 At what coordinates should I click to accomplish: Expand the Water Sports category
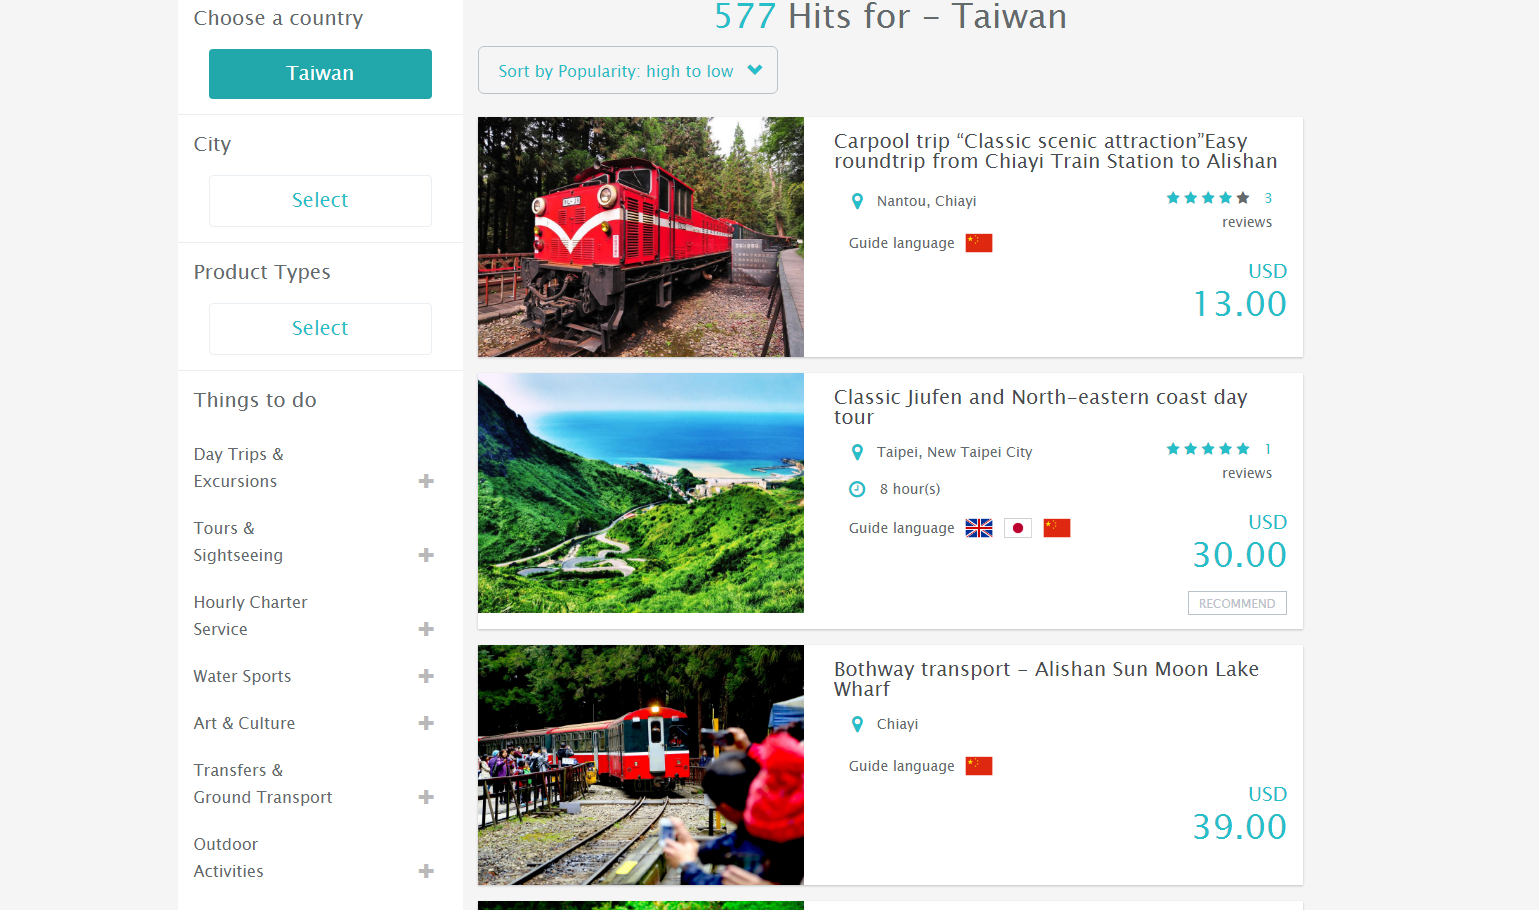pos(426,676)
